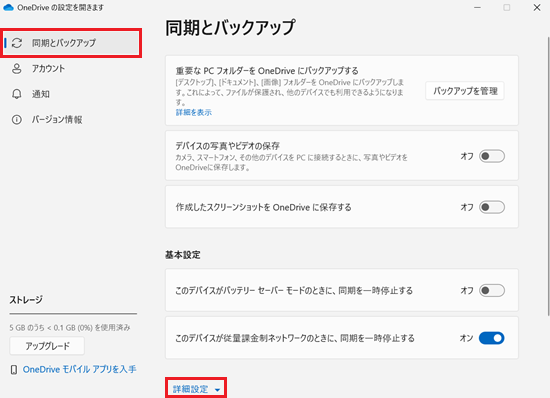Click the bell icon beside 通知
This screenshot has width=550, height=398.
click(16, 94)
